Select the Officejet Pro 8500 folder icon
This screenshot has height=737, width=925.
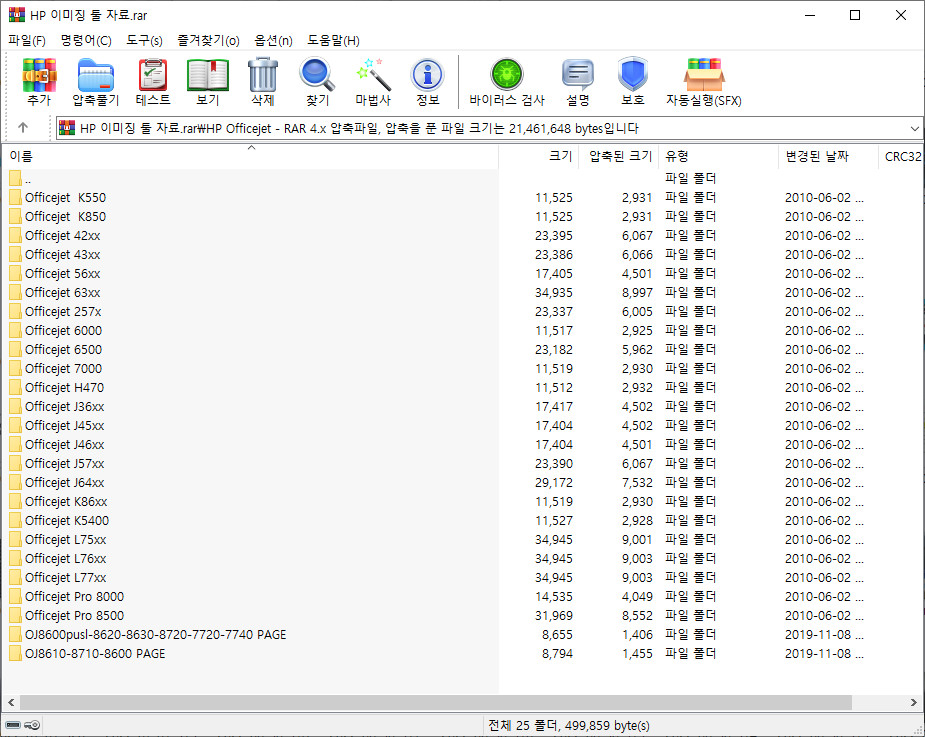tap(15, 615)
